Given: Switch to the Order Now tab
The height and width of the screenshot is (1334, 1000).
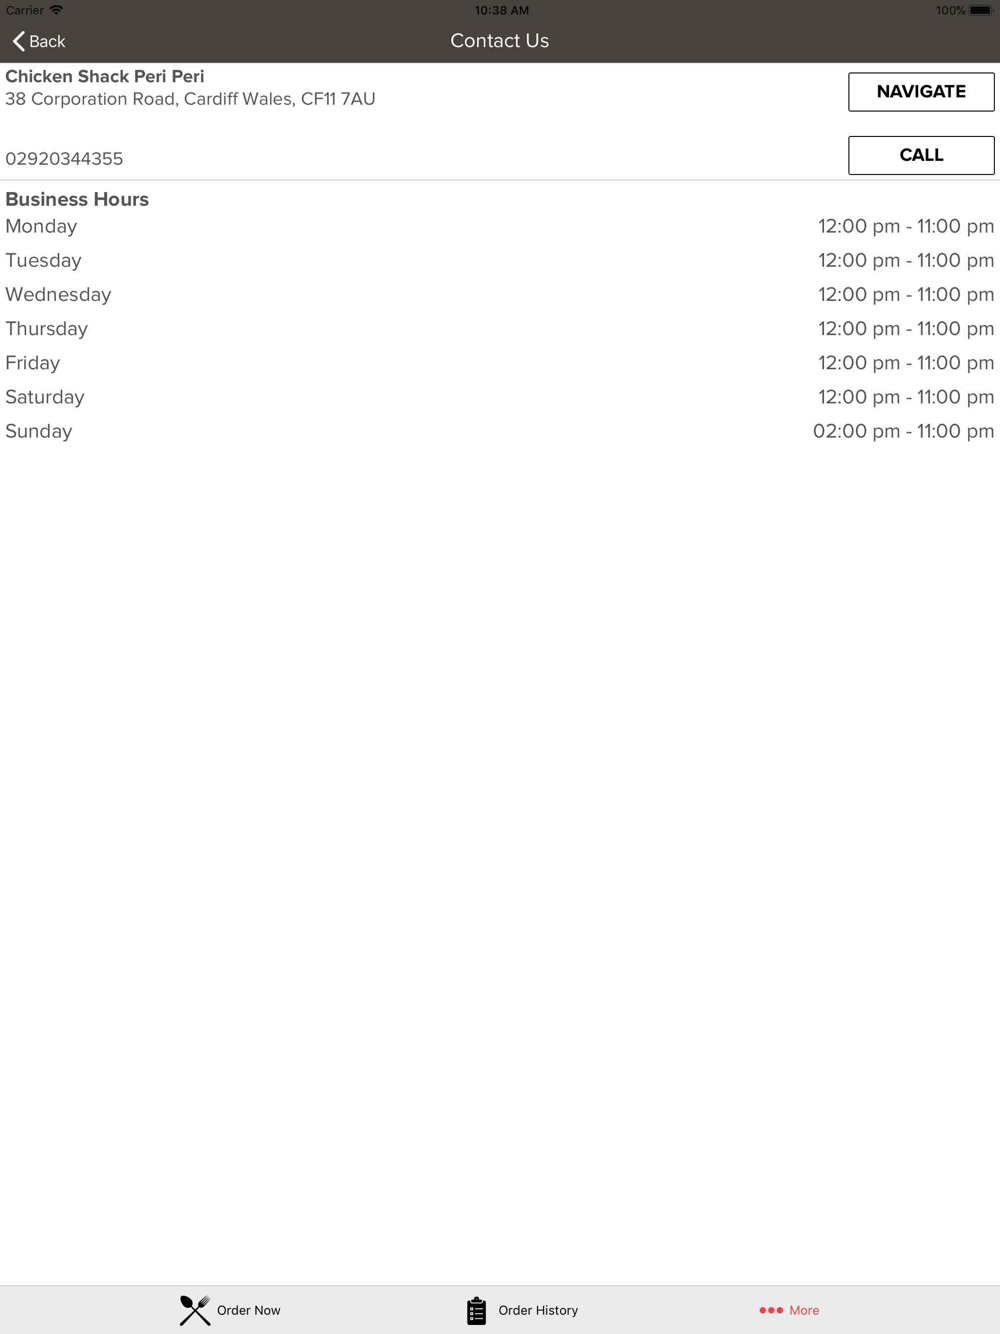Looking at the screenshot, I should (230, 1310).
